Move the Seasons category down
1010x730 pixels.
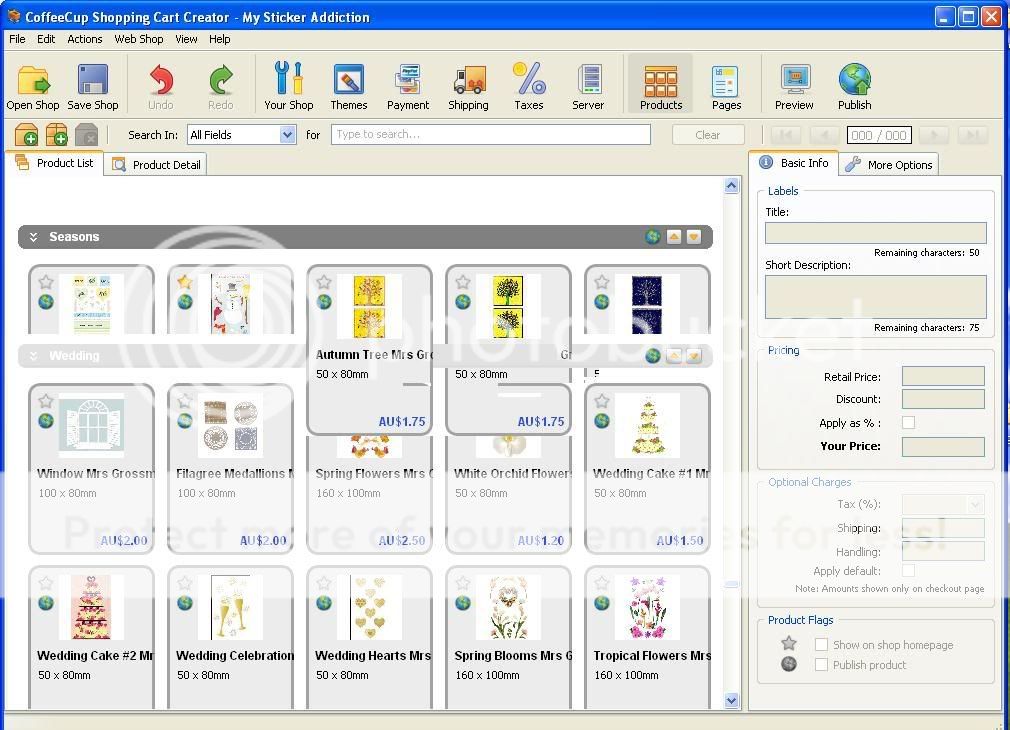[694, 237]
